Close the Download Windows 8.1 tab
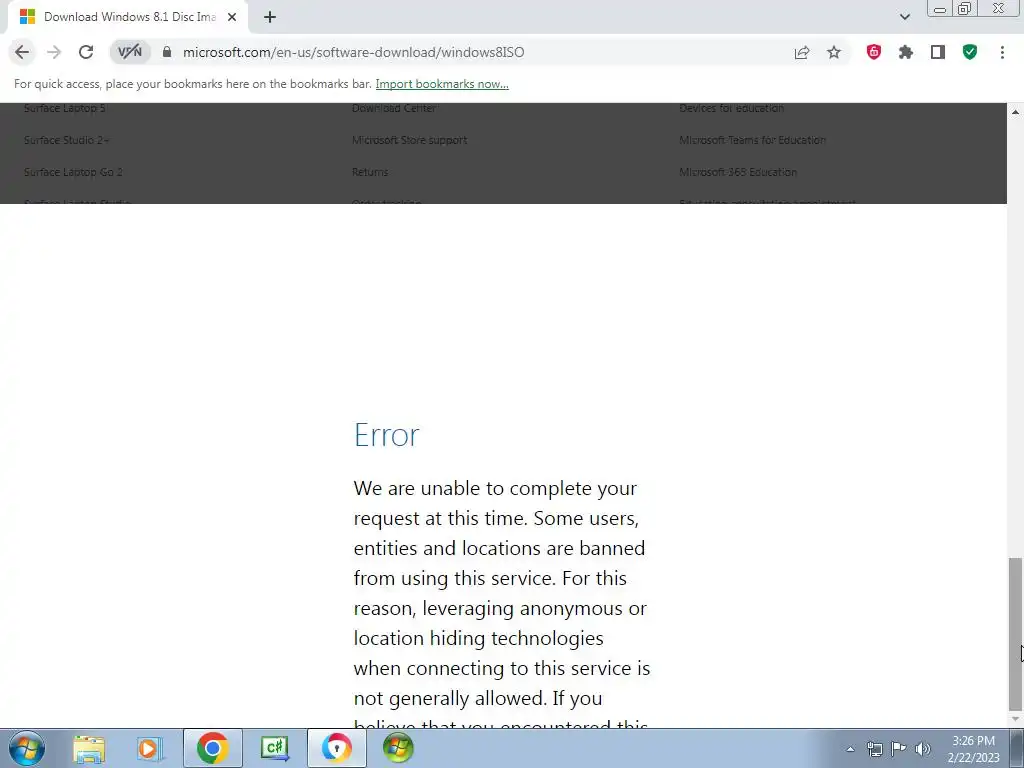This screenshot has width=1024, height=768. [232, 17]
